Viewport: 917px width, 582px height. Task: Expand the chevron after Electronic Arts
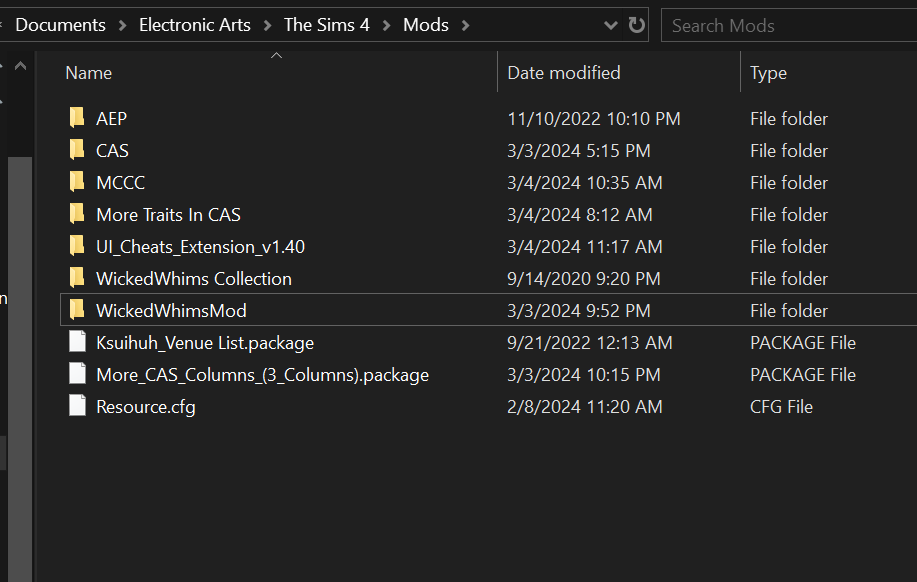268,25
